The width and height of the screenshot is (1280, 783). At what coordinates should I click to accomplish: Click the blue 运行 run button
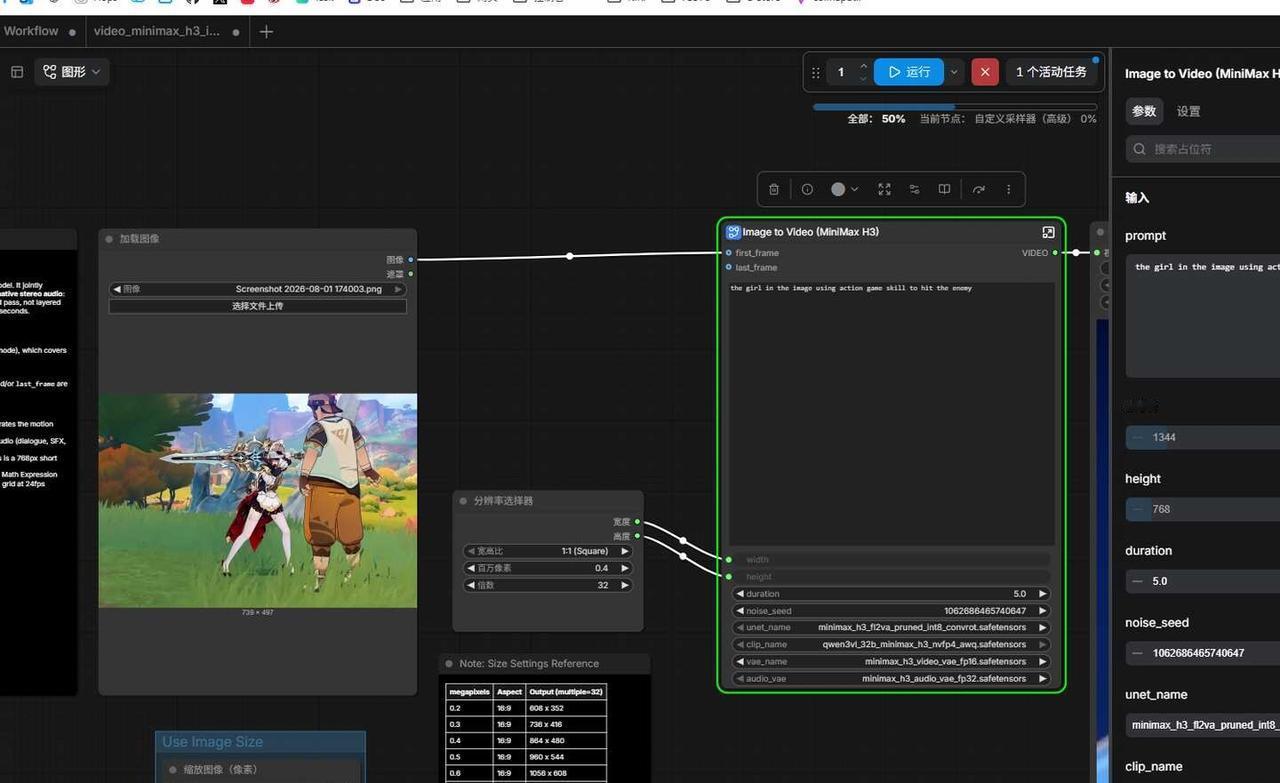click(x=909, y=72)
